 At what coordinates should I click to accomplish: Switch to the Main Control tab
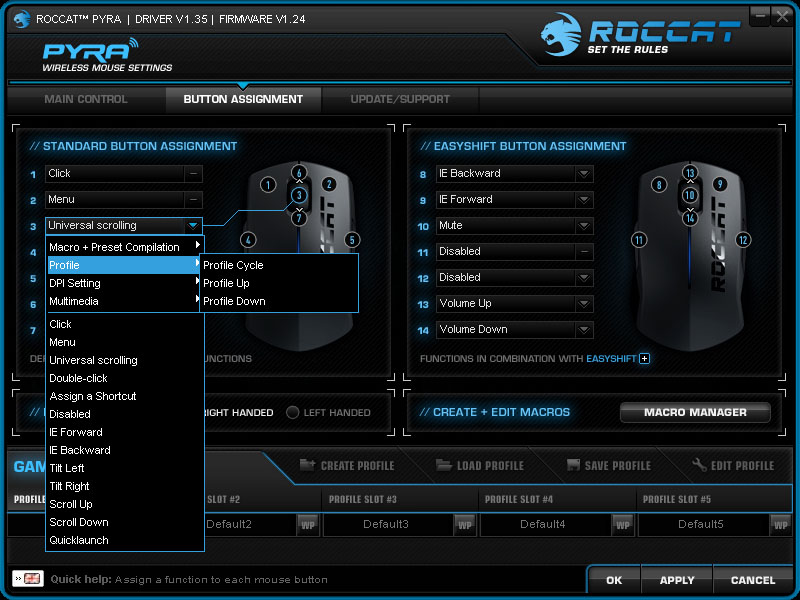pyautogui.click(x=86, y=99)
